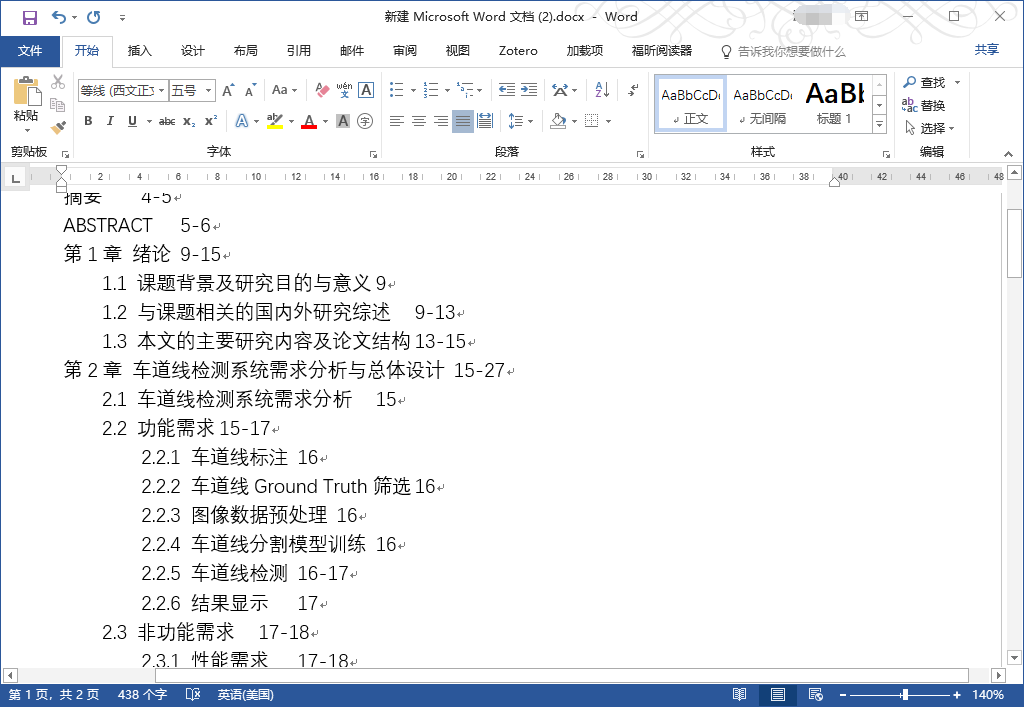The width and height of the screenshot is (1024, 707).
Task: Decrease paragraph indent
Action: (x=507, y=90)
